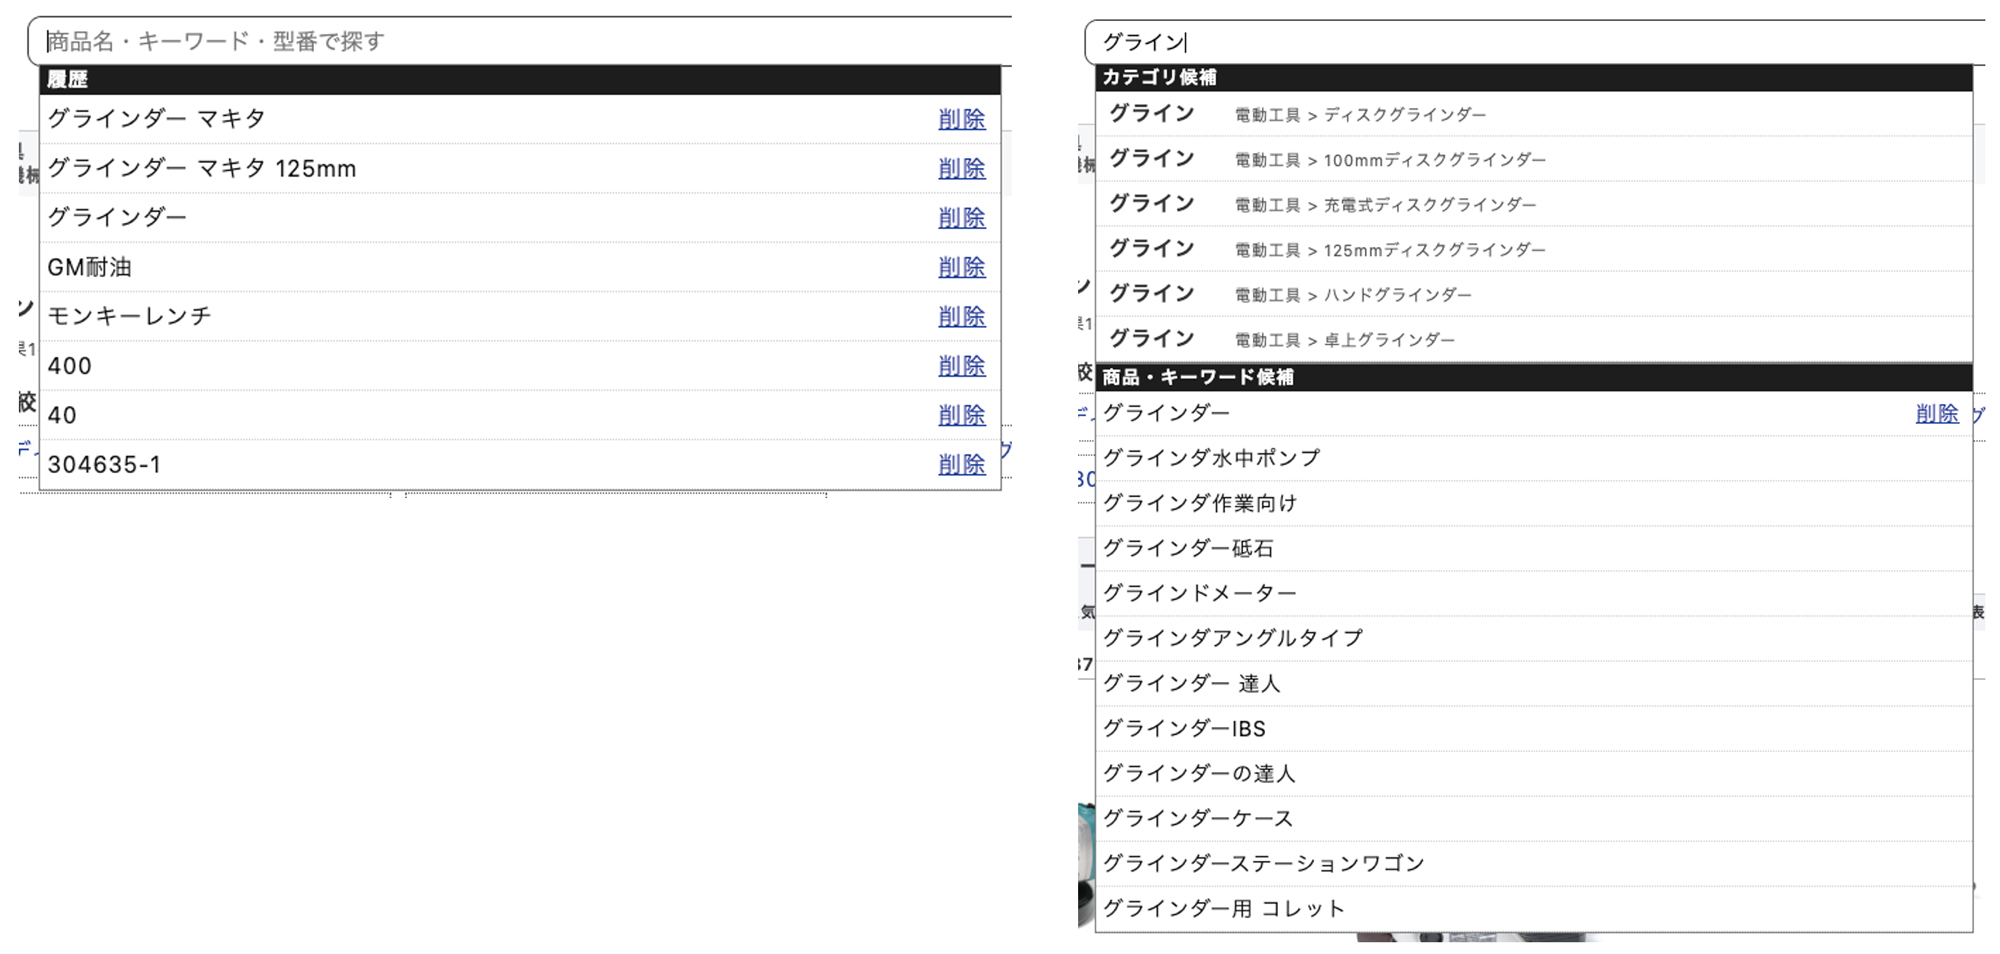The image size is (2000, 954).
Task: Select history item GM耐油
Action: pos(90,267)
